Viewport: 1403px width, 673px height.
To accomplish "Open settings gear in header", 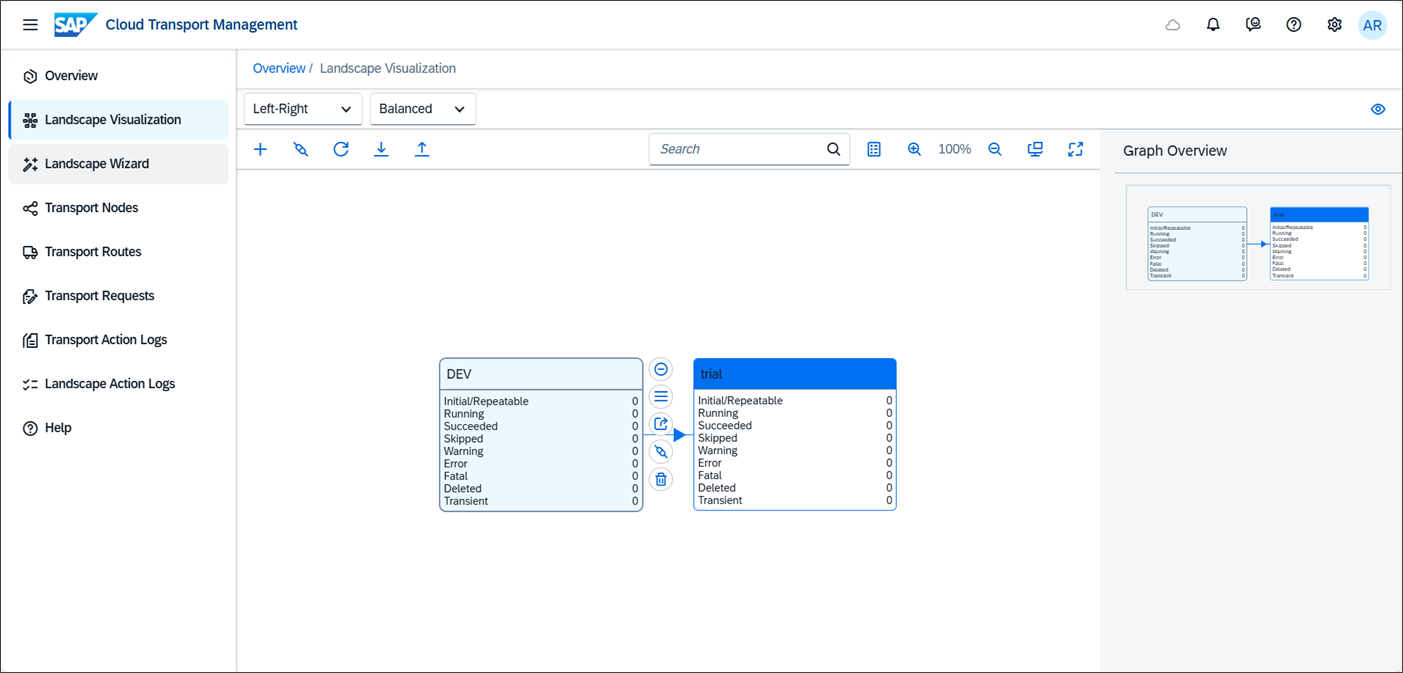I will pos(1334,25).
